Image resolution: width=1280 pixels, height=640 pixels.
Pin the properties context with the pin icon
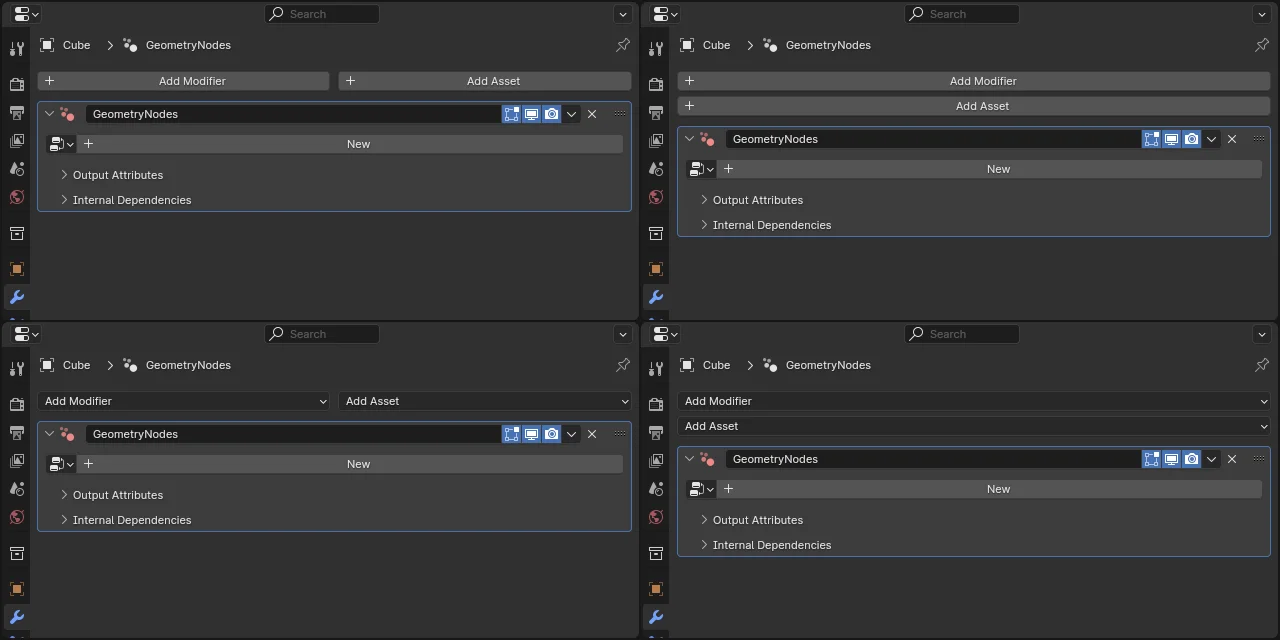pyautogui.click(x=622, y=45)
